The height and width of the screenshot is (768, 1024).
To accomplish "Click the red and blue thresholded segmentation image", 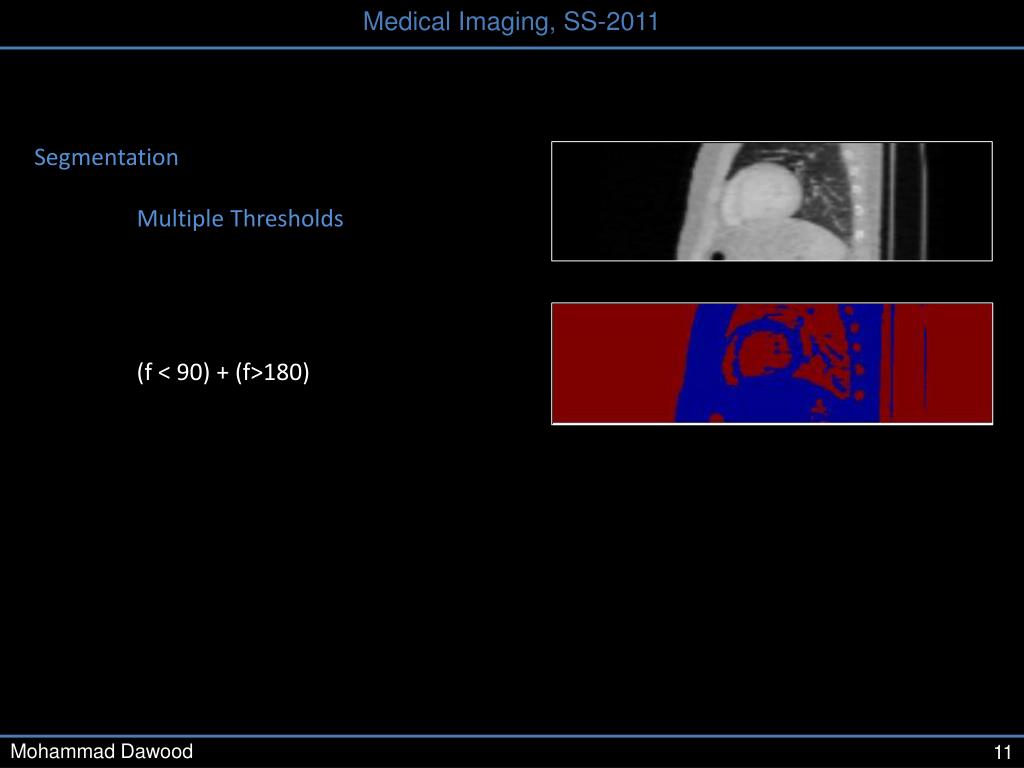I will [x=772, y=363].
